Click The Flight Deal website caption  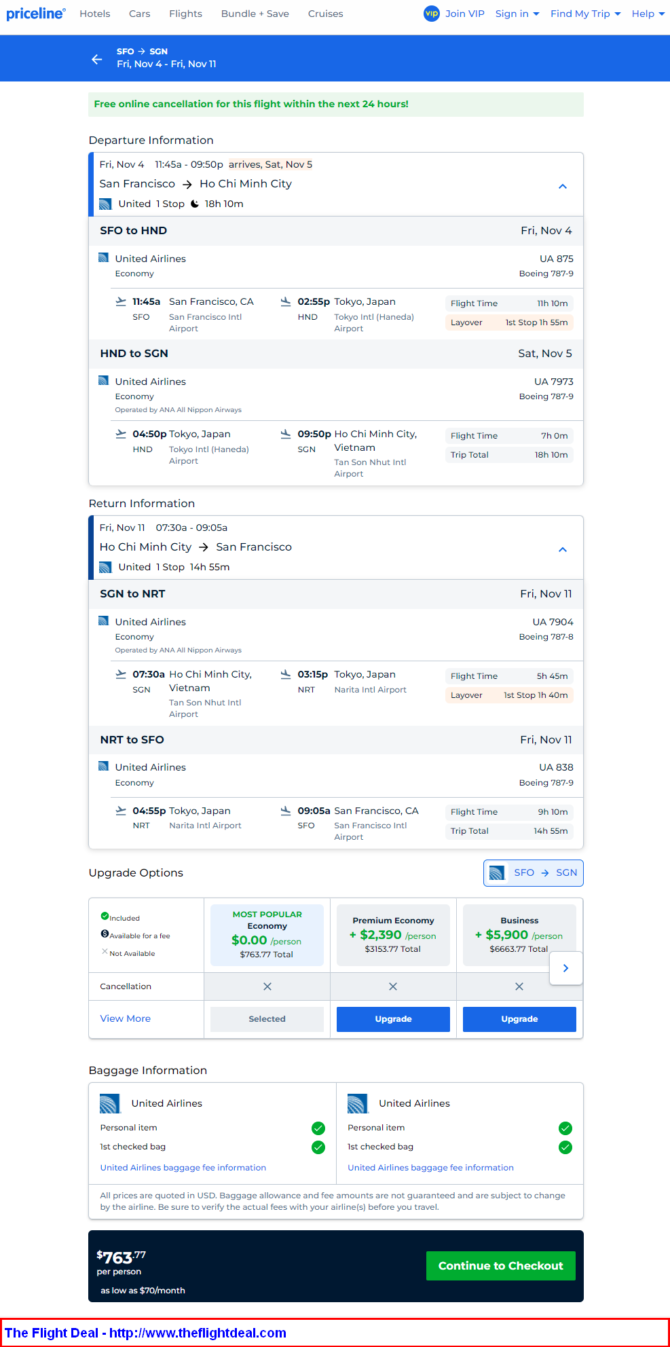(x=146, y=1333)
